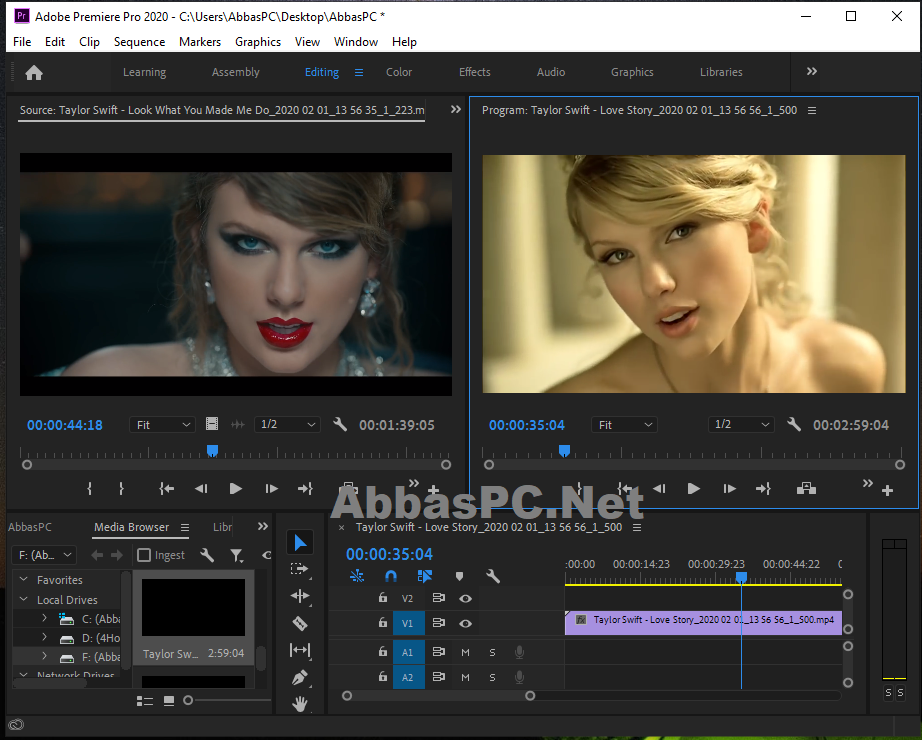922x740 pixels.
Task: Toggle V1 track output eye
Action: [465, 624]
